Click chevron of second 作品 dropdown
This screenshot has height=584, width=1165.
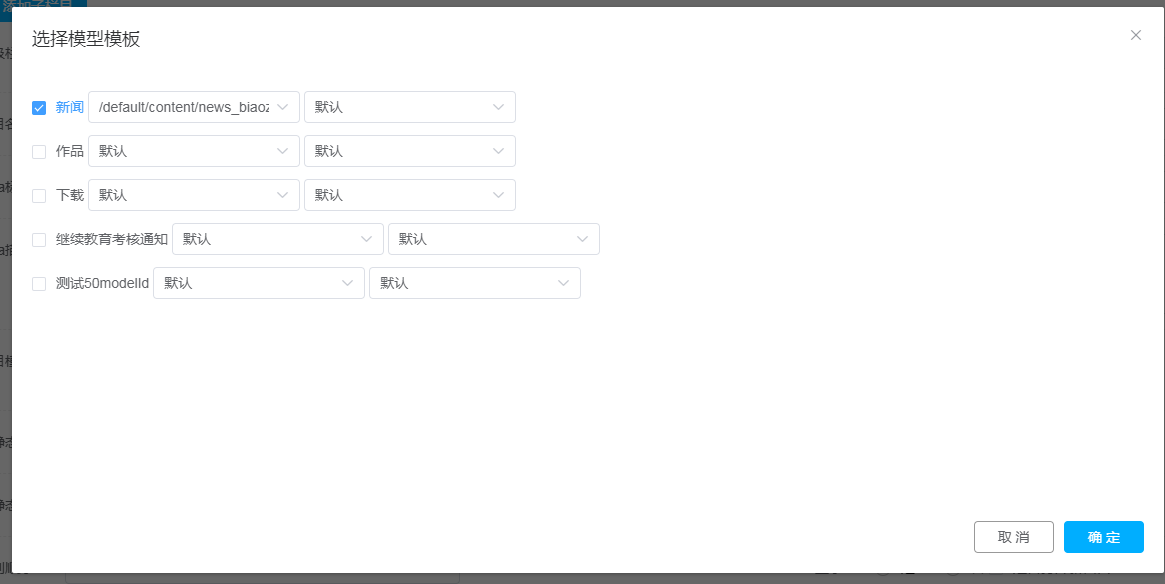499,151
